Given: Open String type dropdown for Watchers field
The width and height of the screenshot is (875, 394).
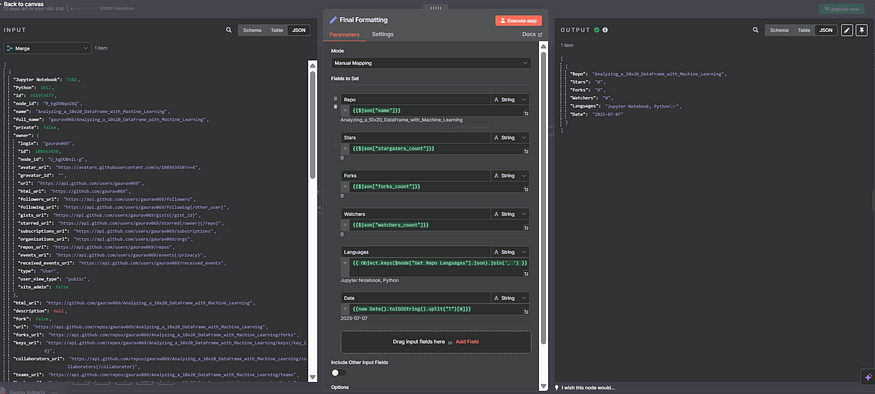Looking at the screenshot, I should (x=510, y=214).
